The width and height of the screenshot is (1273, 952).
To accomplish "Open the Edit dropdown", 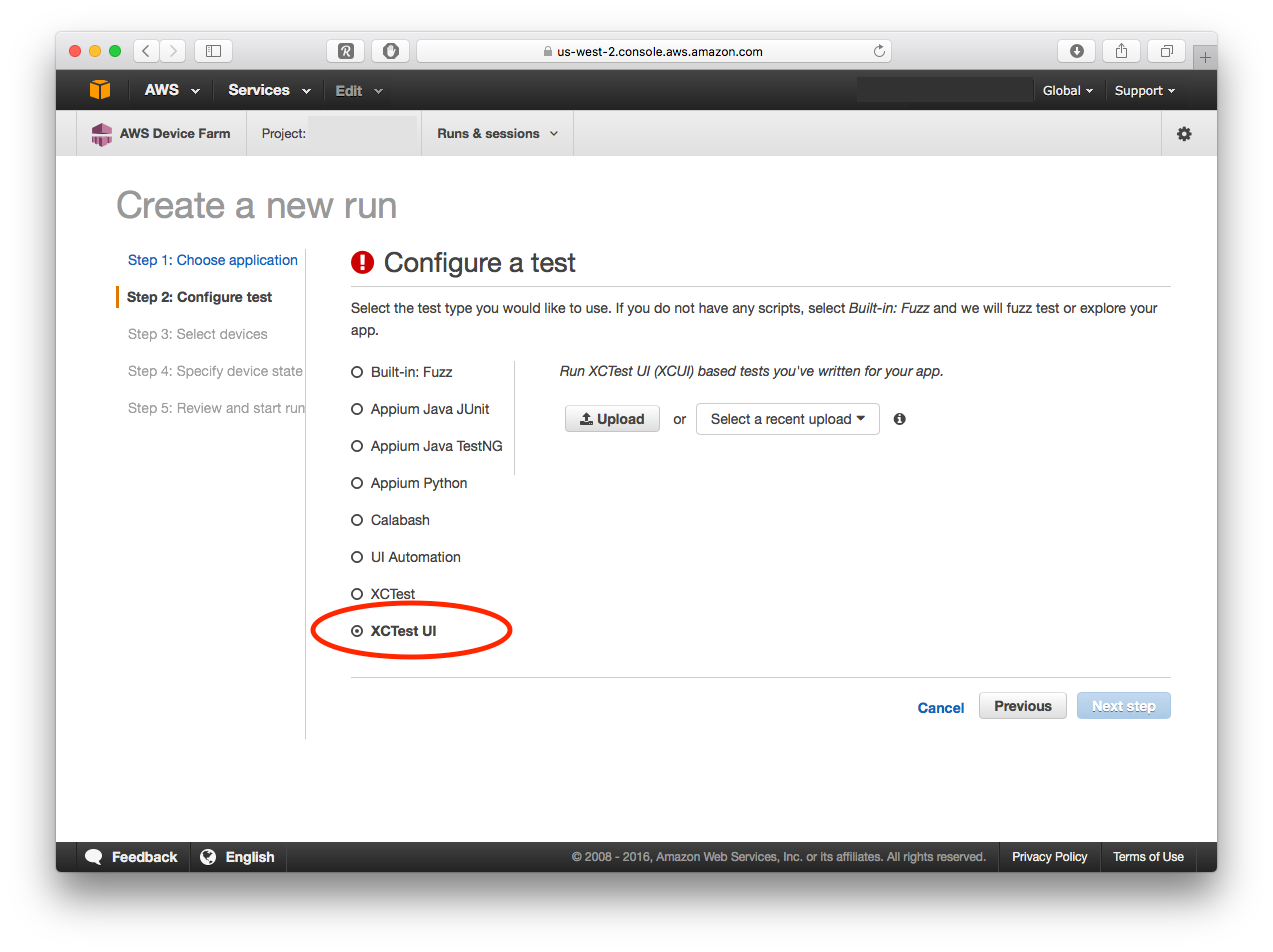I will [359, 91].
